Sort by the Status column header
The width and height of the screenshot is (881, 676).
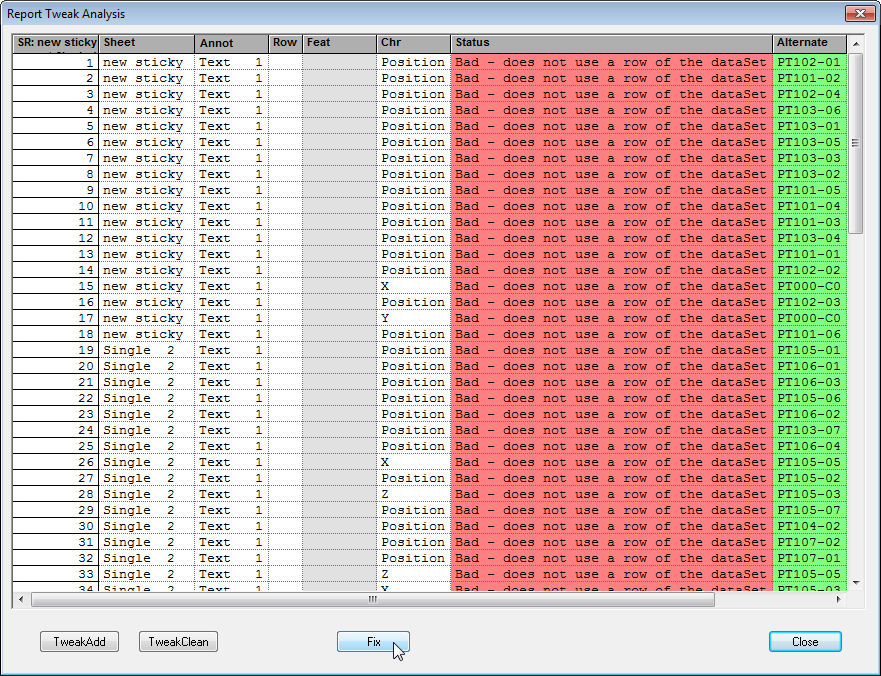[x=611, y=43]
